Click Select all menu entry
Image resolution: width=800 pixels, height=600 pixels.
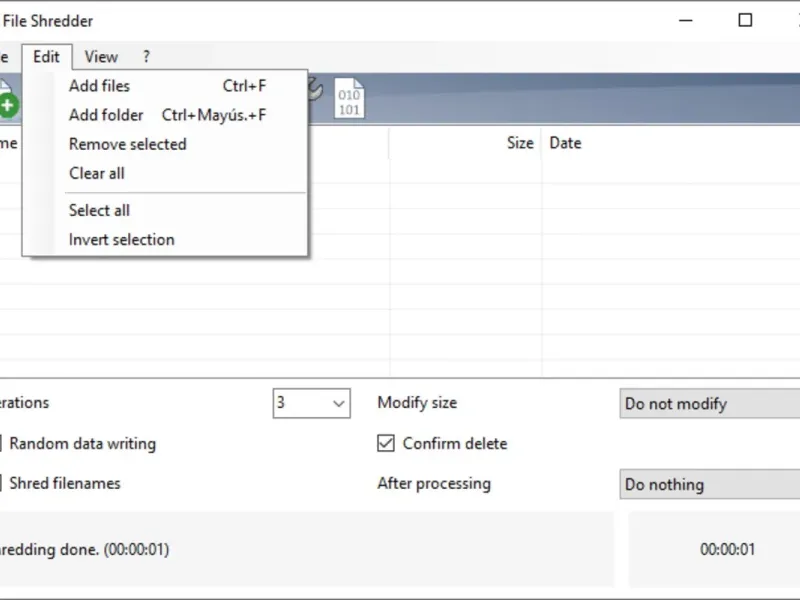click(x=99, y=210)
